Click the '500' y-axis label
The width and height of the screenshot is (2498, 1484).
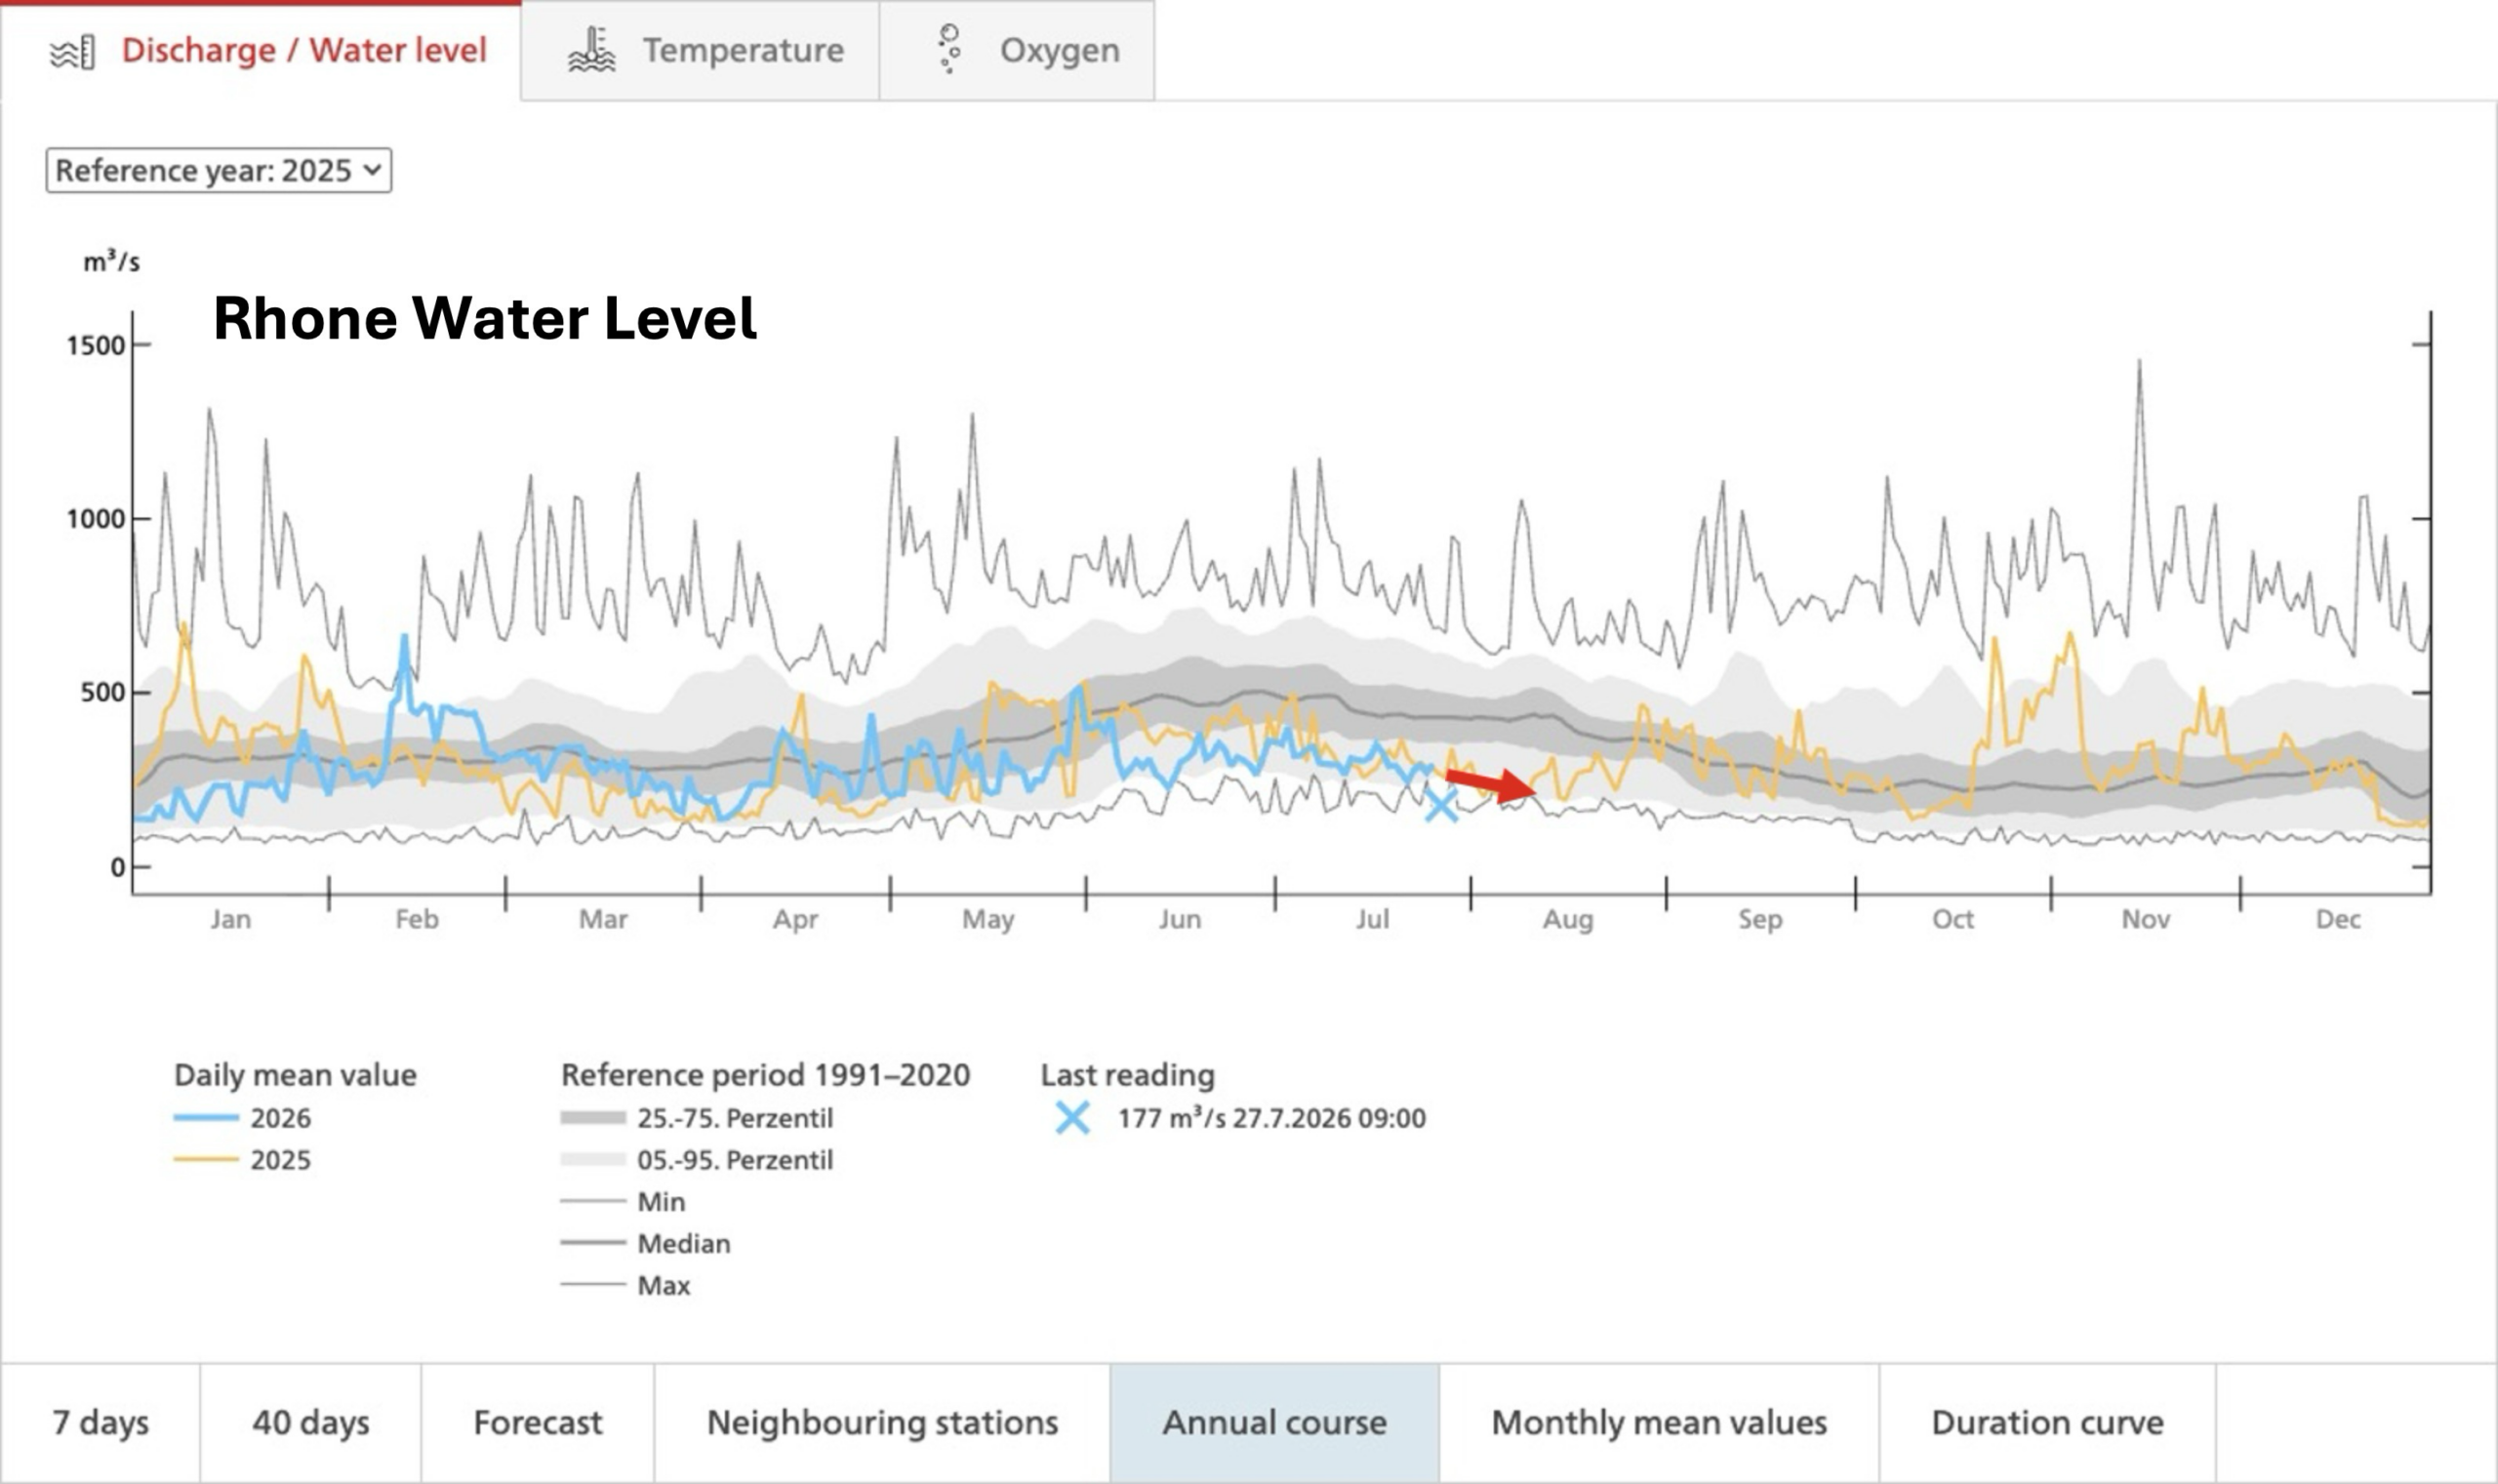(x=103, y=692)
